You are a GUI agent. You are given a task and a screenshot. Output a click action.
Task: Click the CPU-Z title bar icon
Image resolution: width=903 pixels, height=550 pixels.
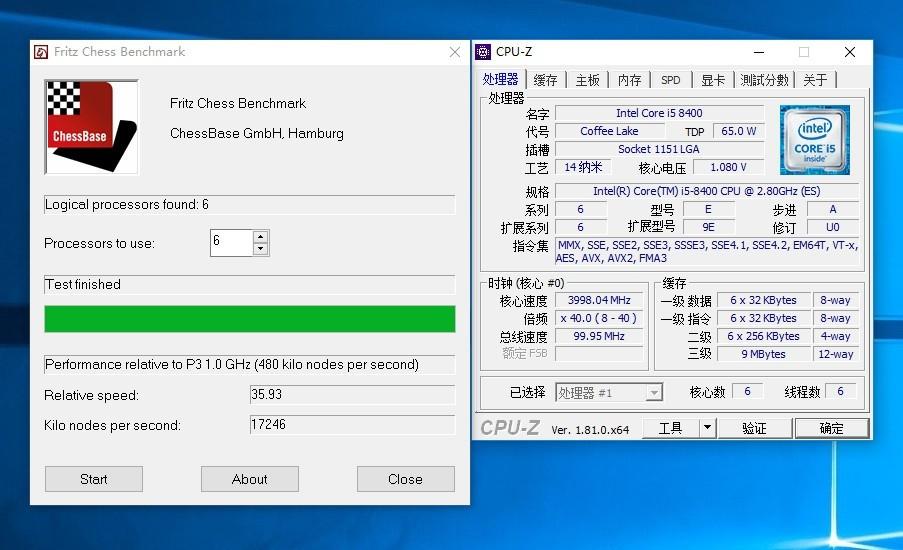coord(483,52)
